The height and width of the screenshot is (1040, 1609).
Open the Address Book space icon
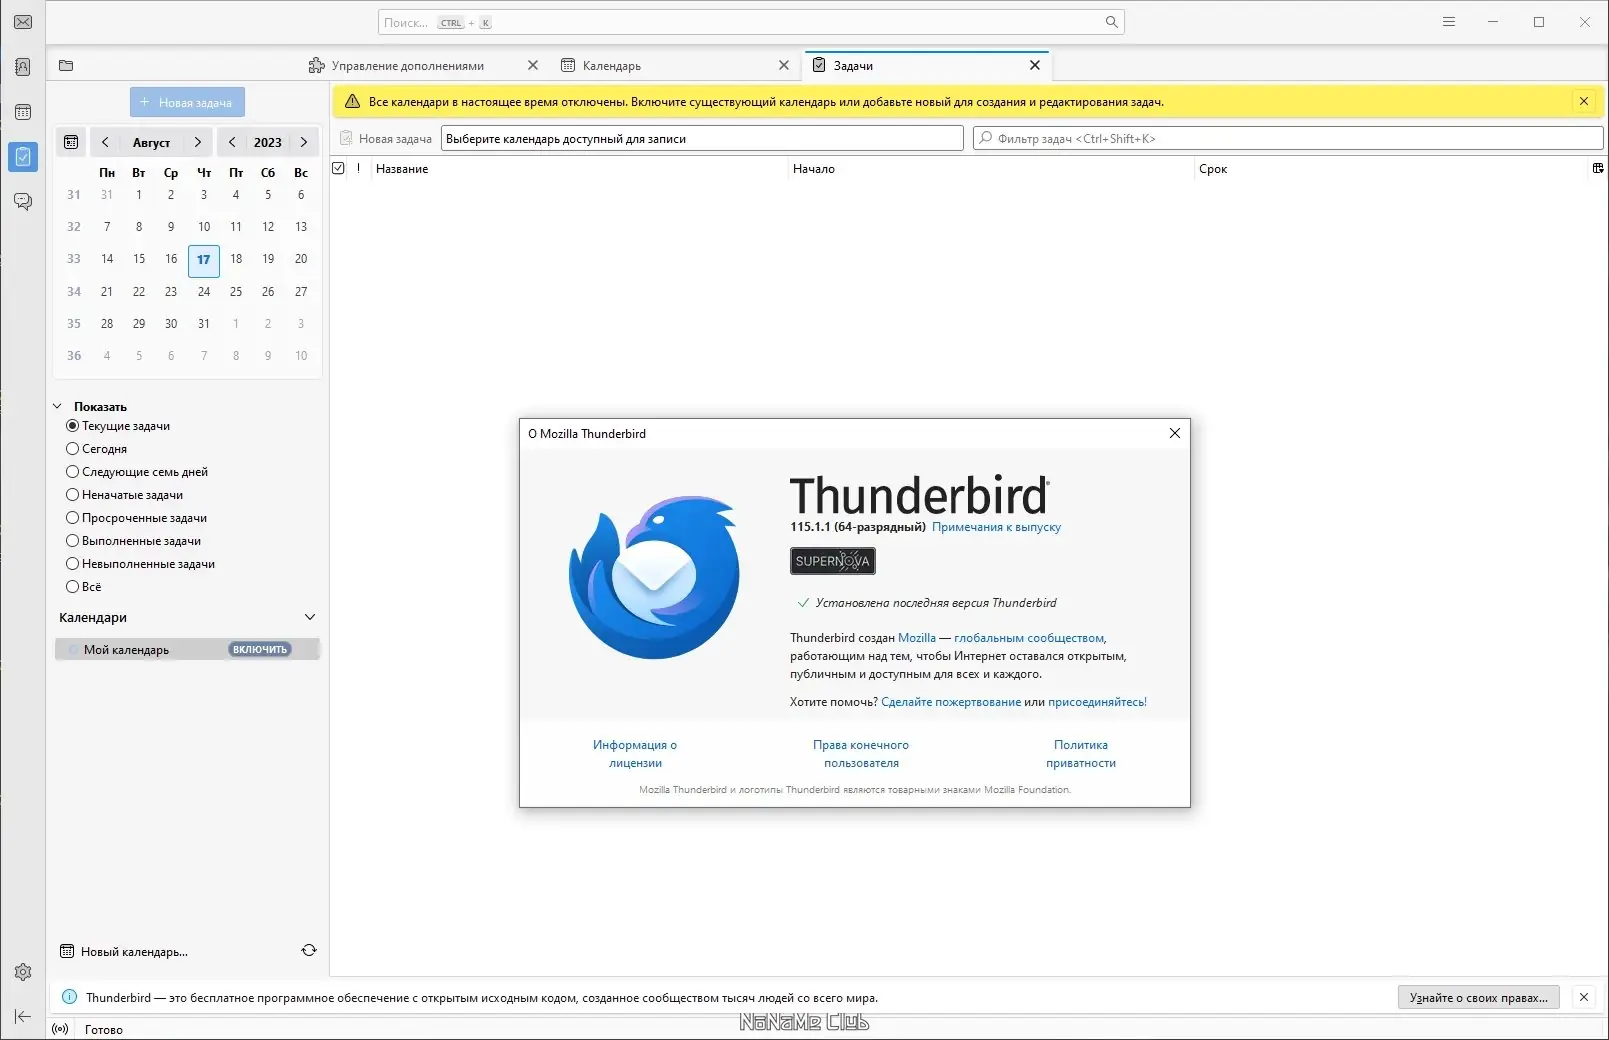tap(23, 67)
